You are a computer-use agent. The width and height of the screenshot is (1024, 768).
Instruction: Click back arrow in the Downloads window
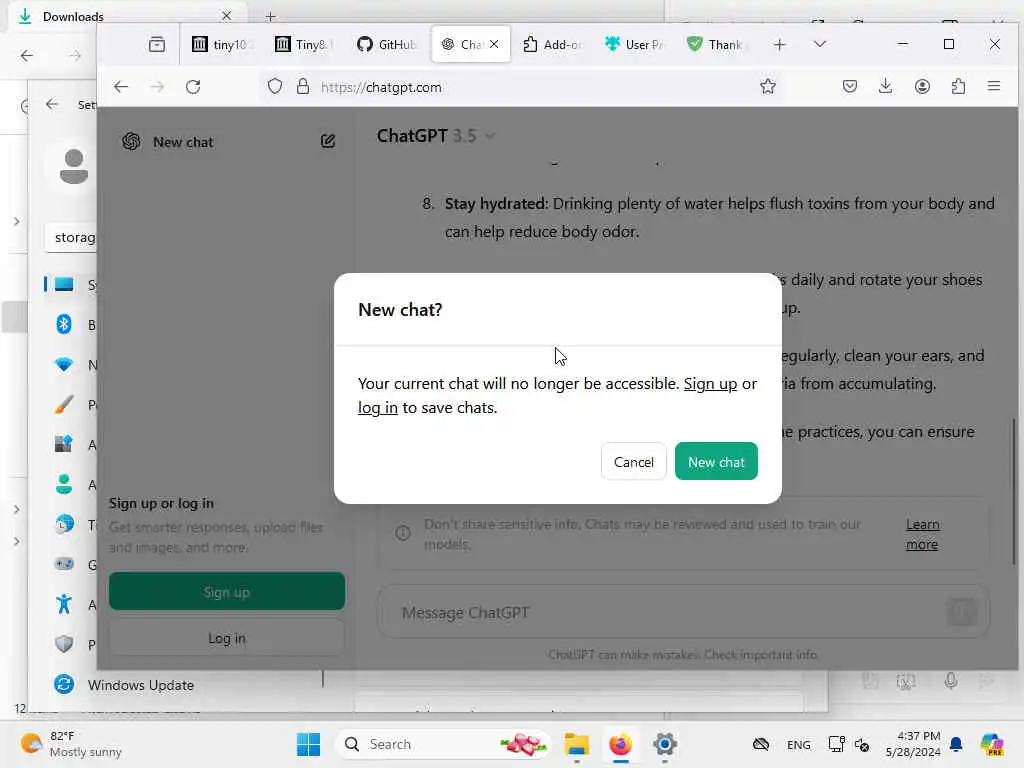click(x=27, y=56)
